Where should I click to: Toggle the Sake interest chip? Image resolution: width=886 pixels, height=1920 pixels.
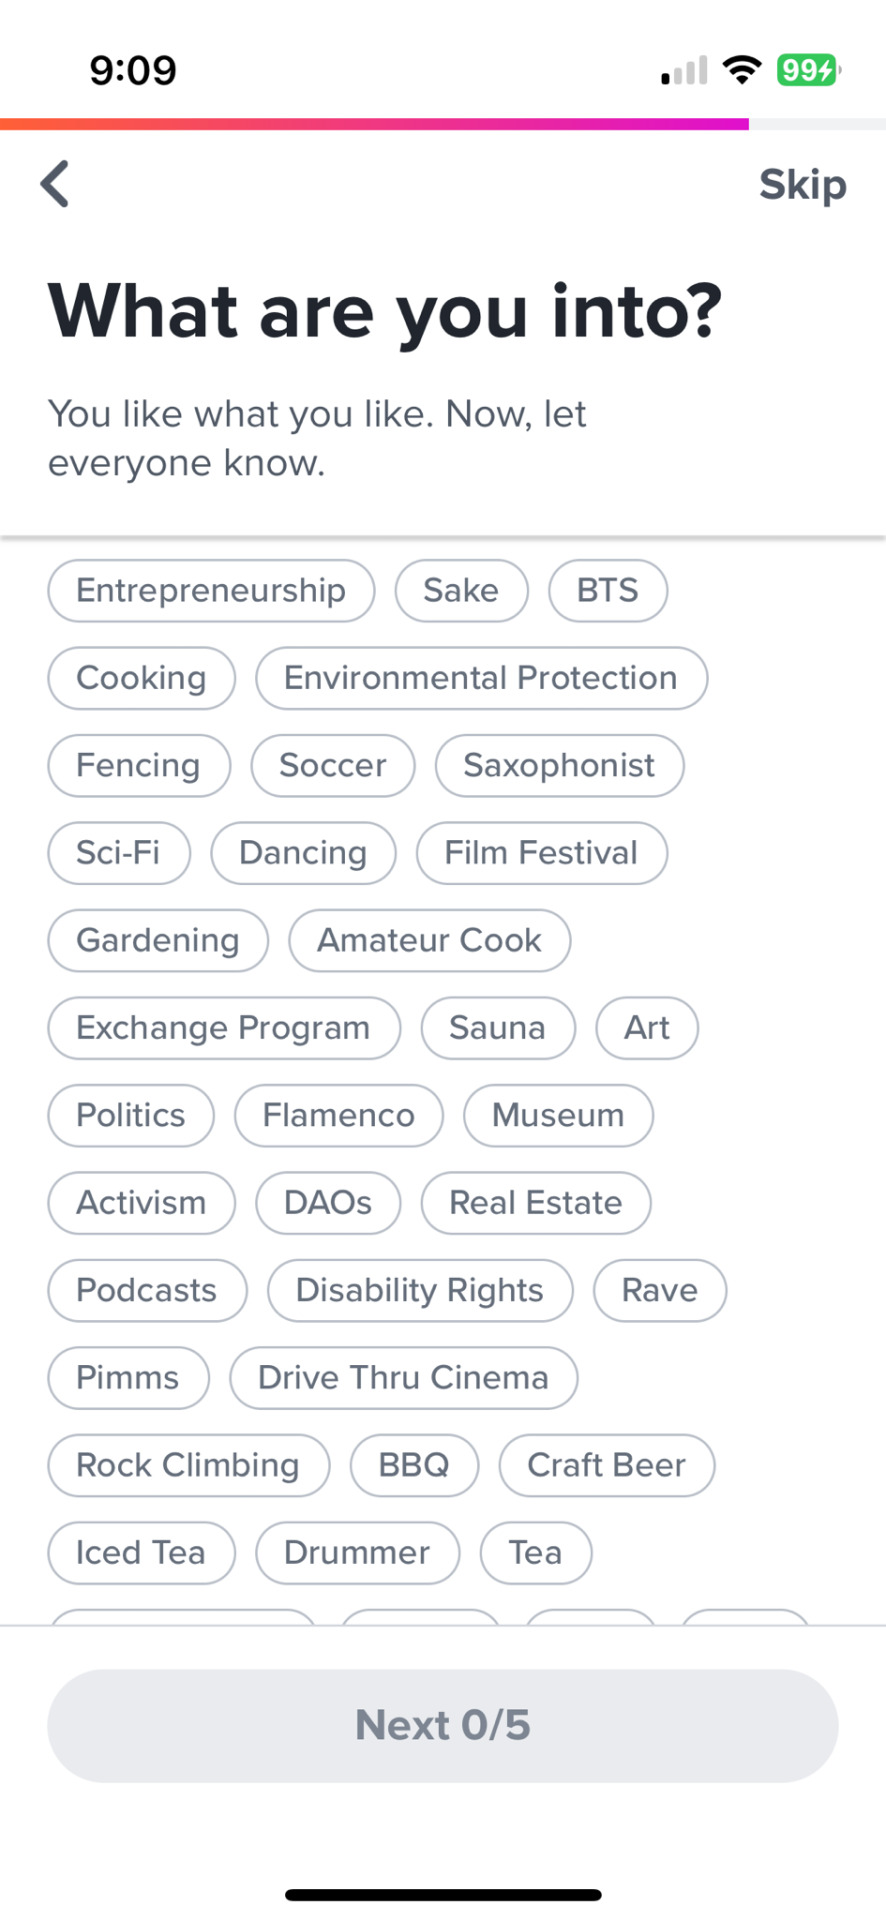pyautogui.click(x=461, y=591)
